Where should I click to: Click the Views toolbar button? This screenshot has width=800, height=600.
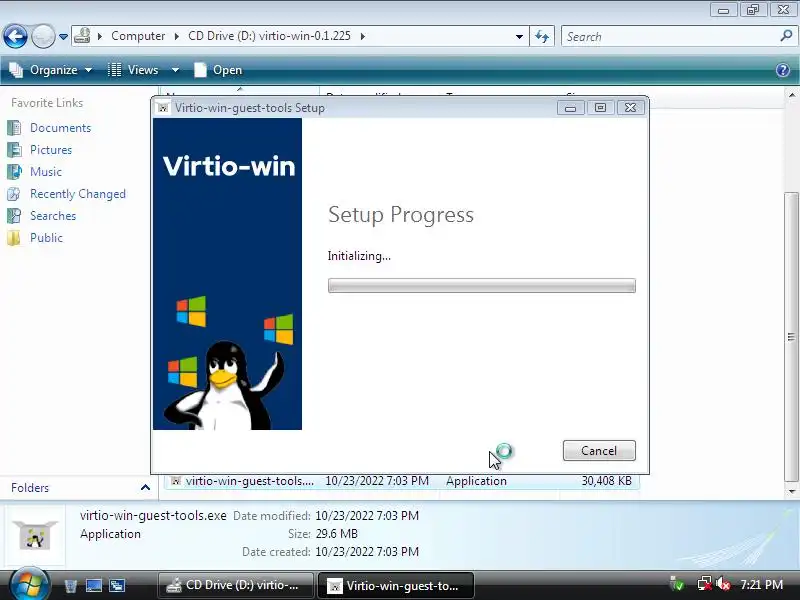point(134,70)
